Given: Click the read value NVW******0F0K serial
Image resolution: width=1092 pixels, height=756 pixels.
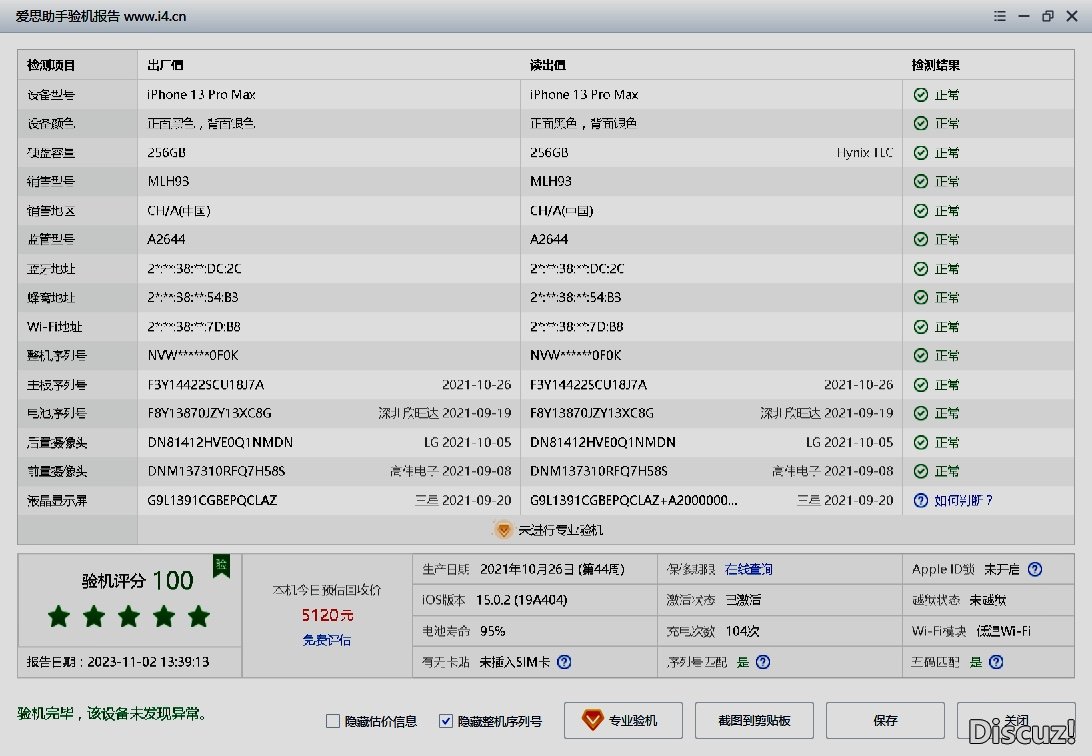Looking at the screenshot, I should pyautogui.click(x=575, y=355).
